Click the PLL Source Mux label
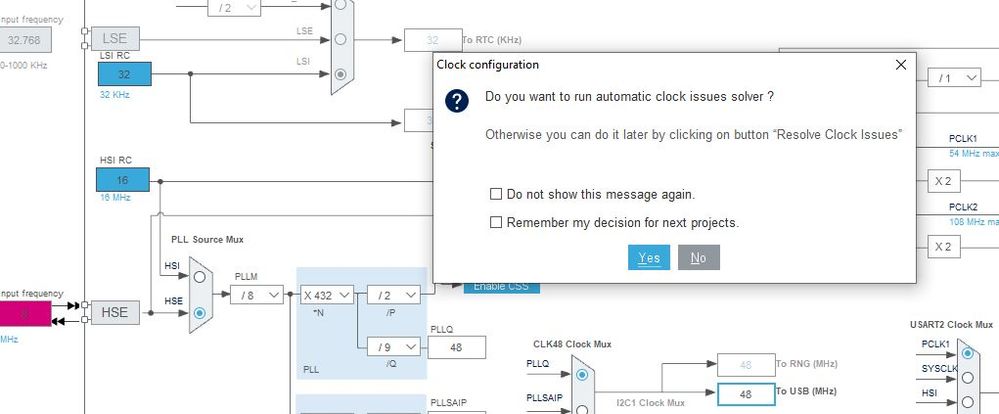Viewport: 999px width, 414px height. 207,239
